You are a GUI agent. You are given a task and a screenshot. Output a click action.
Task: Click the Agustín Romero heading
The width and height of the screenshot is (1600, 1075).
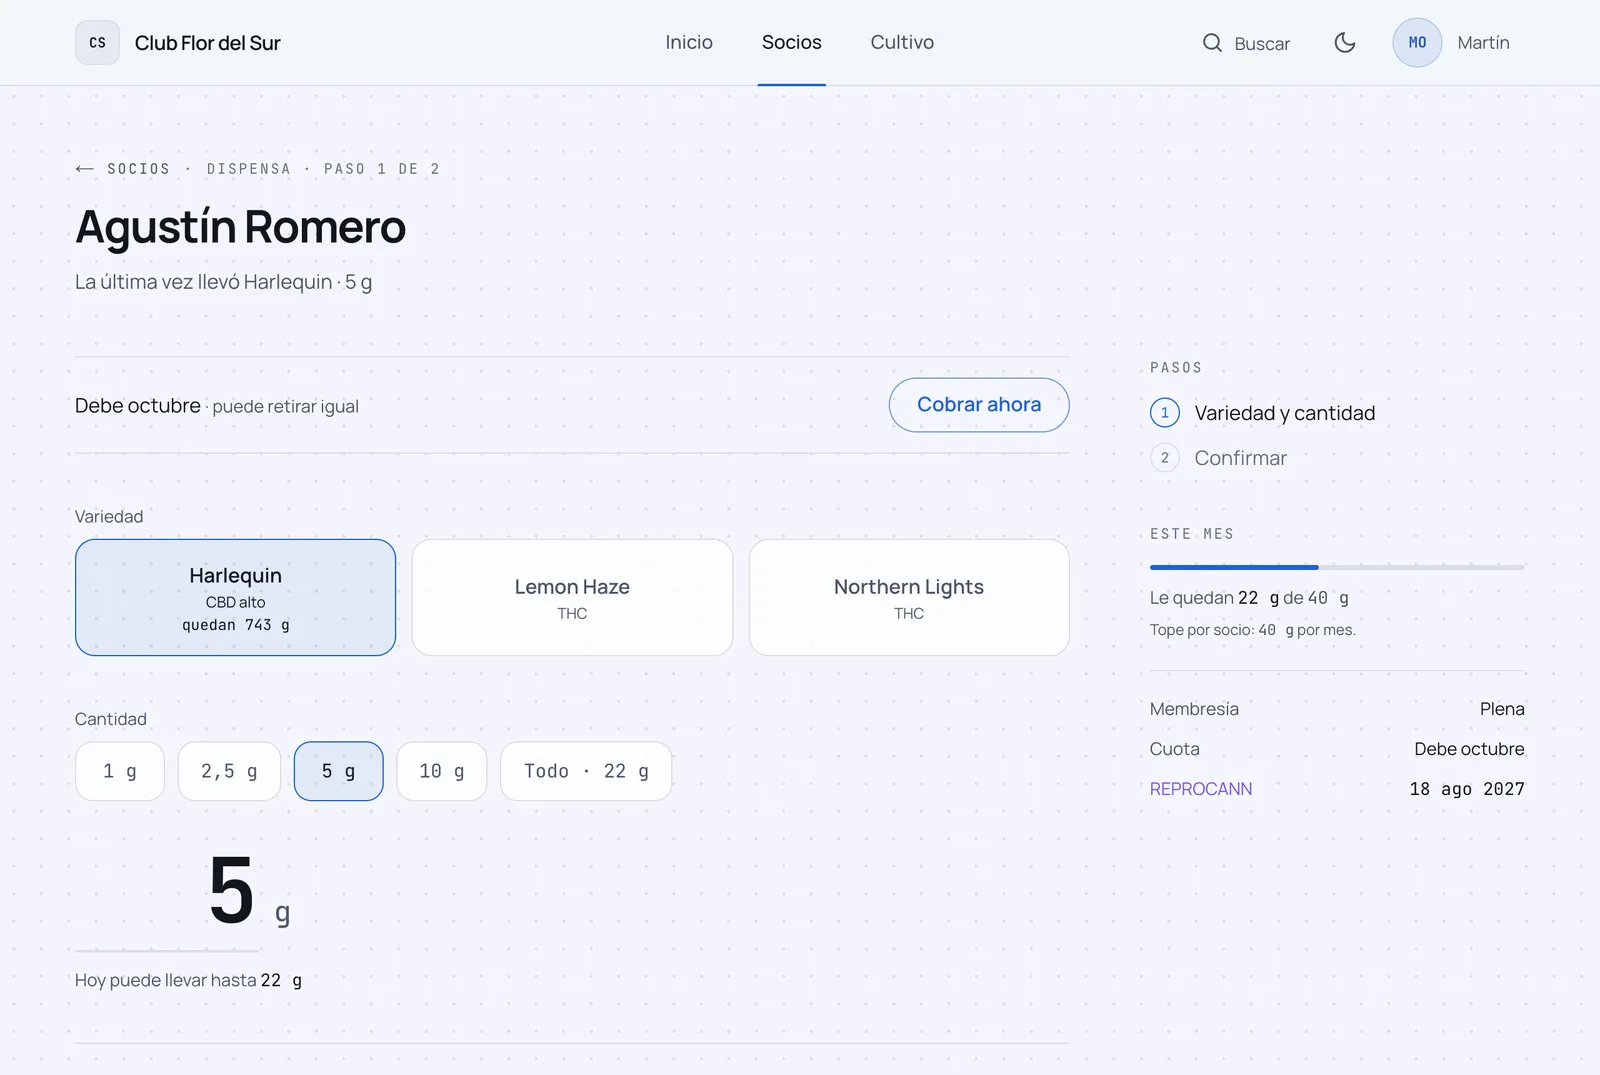[240, 227]
